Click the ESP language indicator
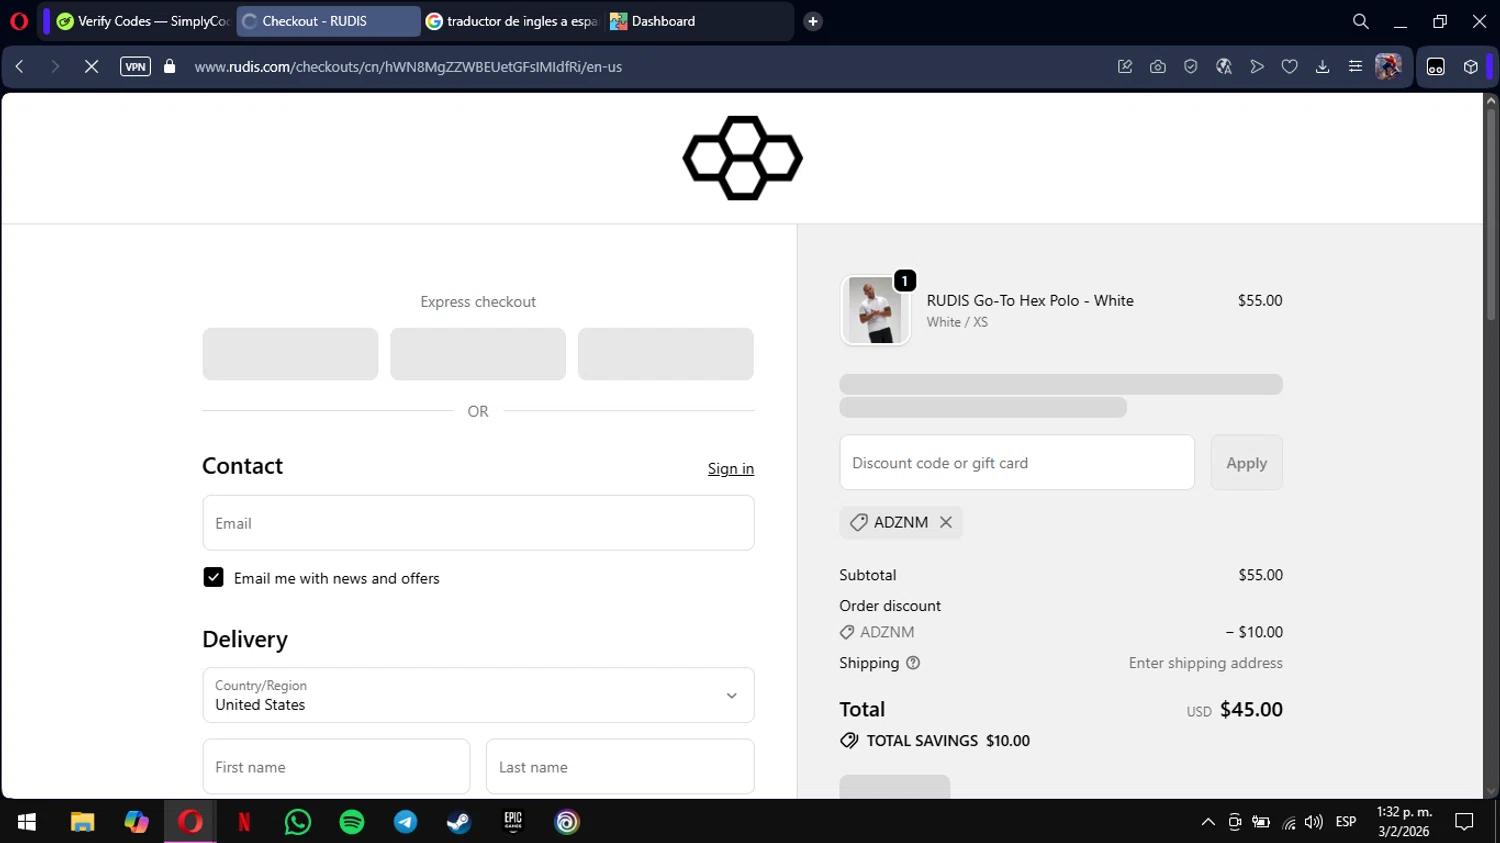Screen dimensions: 1500x843 1346,822
